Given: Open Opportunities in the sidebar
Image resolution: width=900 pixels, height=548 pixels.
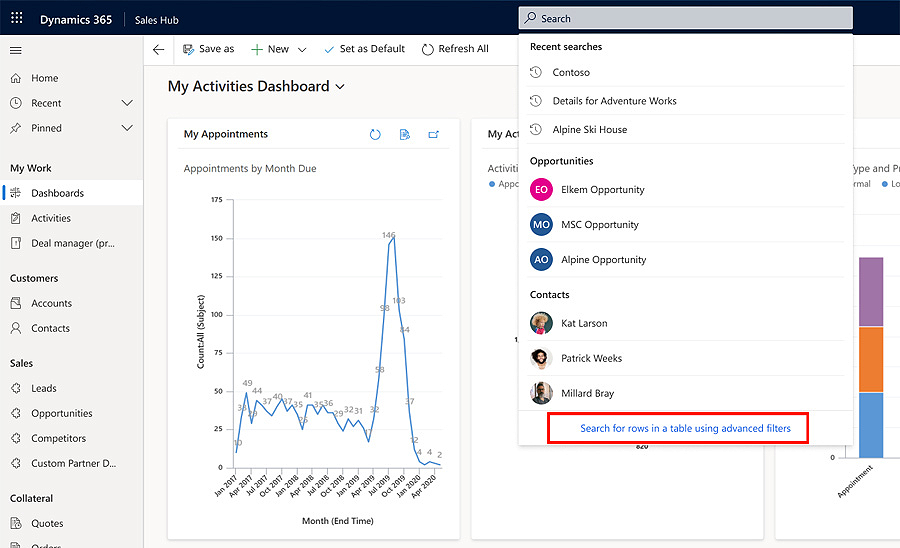Looking at the screenshot, I should tap(71, 413).
